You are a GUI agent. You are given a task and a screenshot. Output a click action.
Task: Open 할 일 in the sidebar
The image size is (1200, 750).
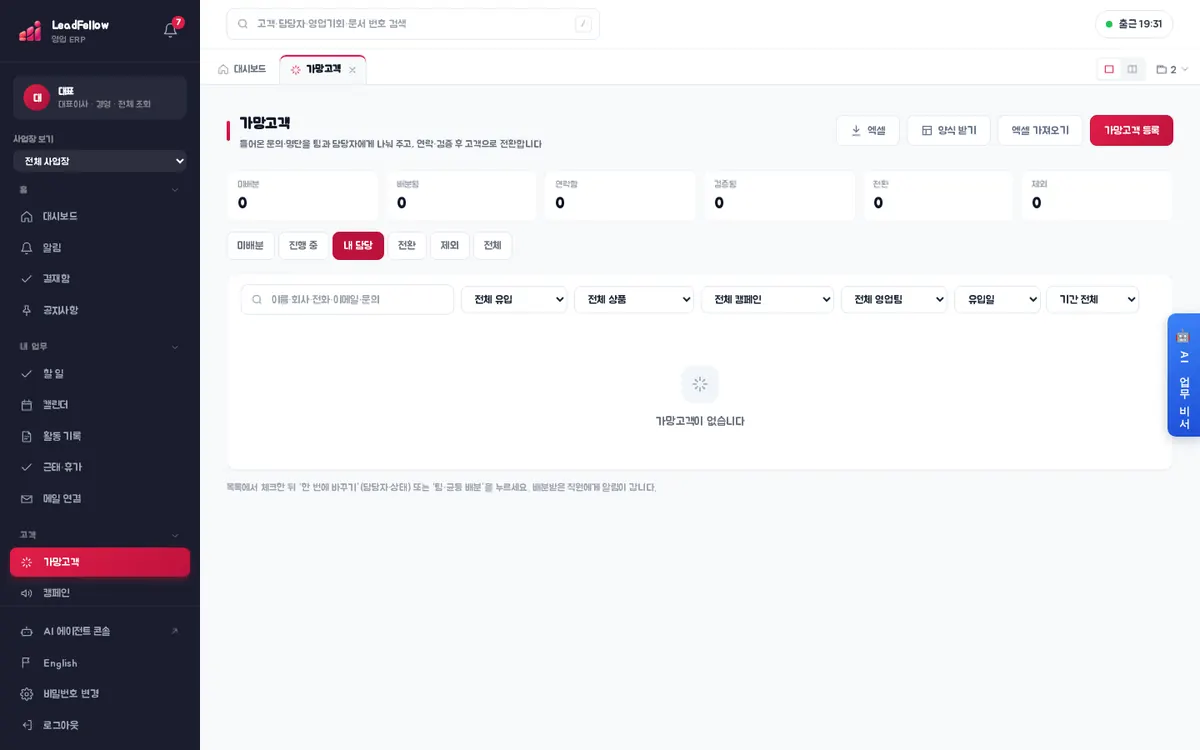tap(100, 374)
